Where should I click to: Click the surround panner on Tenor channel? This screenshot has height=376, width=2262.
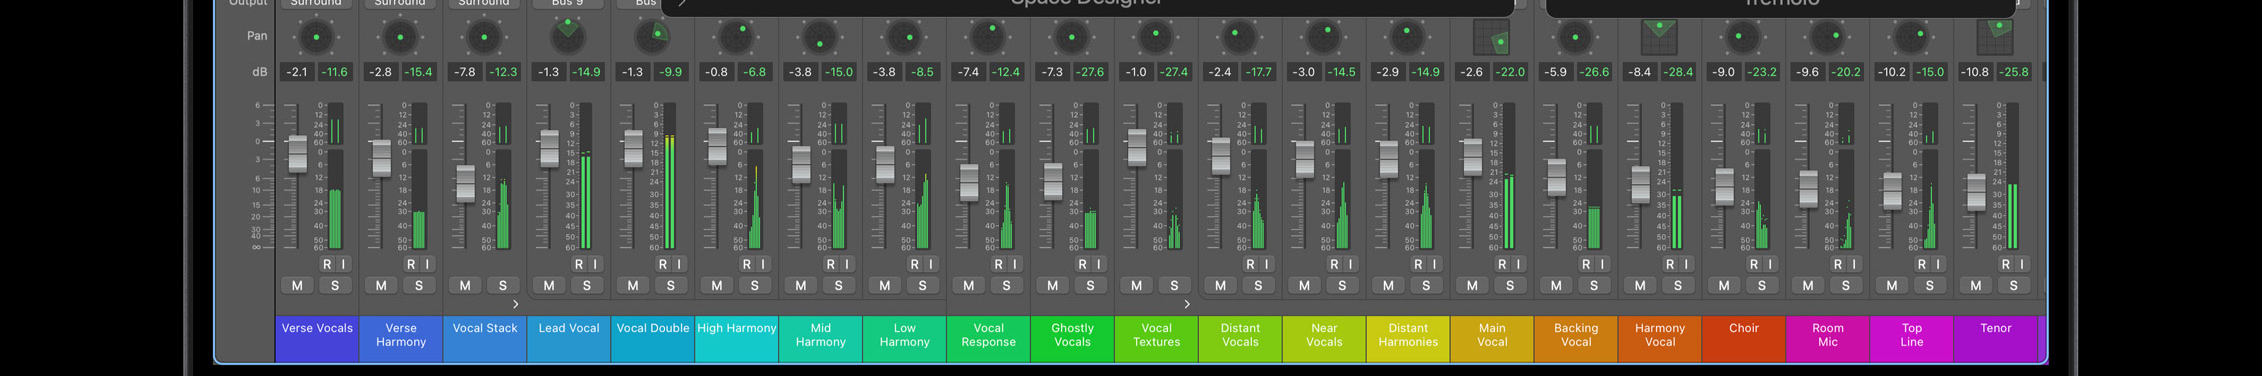pos(1995,37)
